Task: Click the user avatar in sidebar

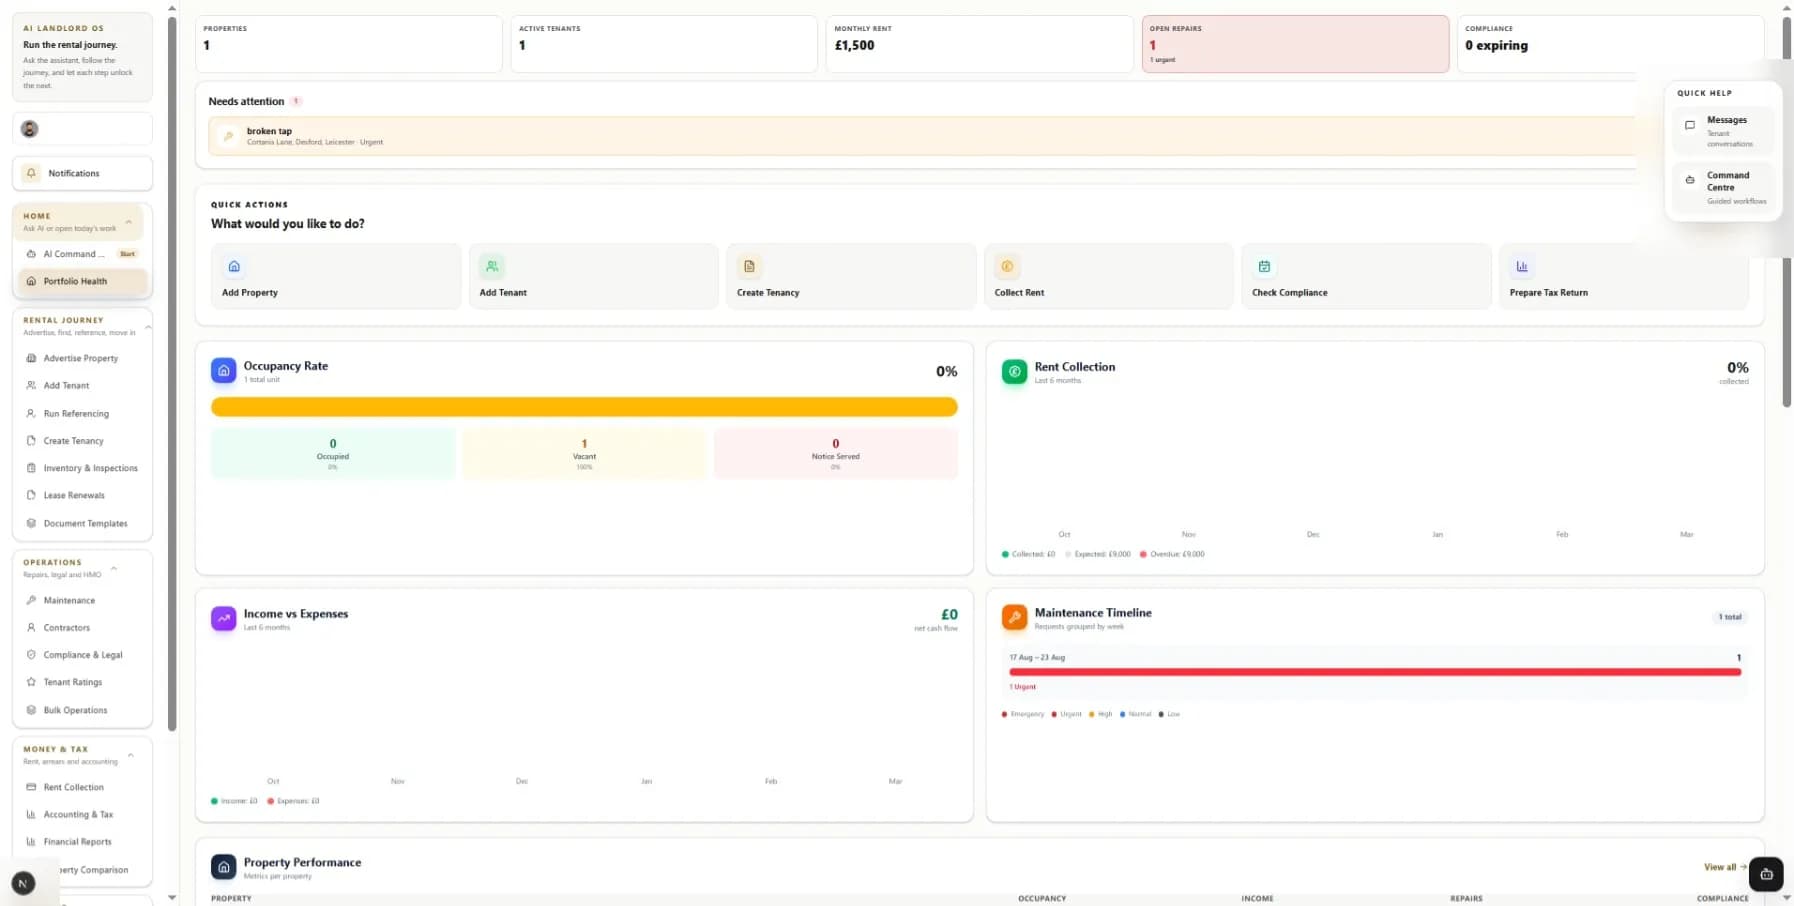Action: coord(30,129)
